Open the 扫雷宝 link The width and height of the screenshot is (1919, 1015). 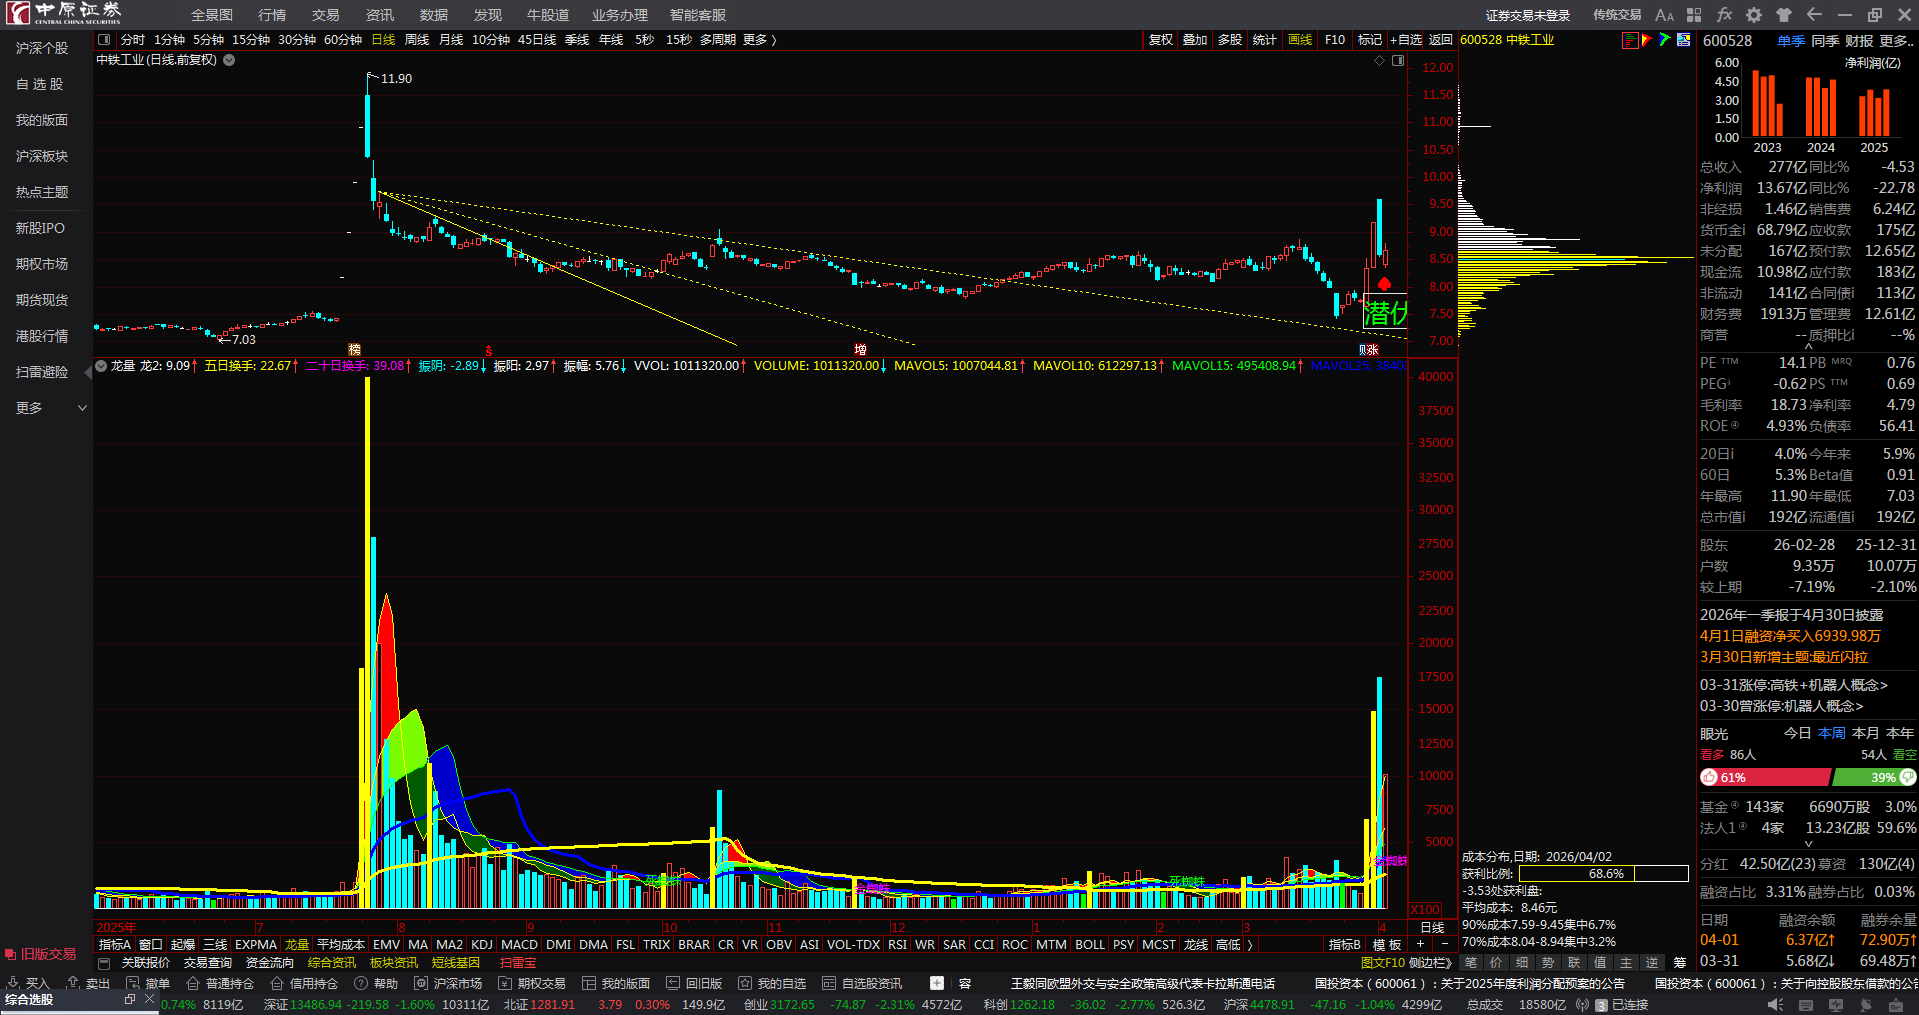(x=518, y=963)
